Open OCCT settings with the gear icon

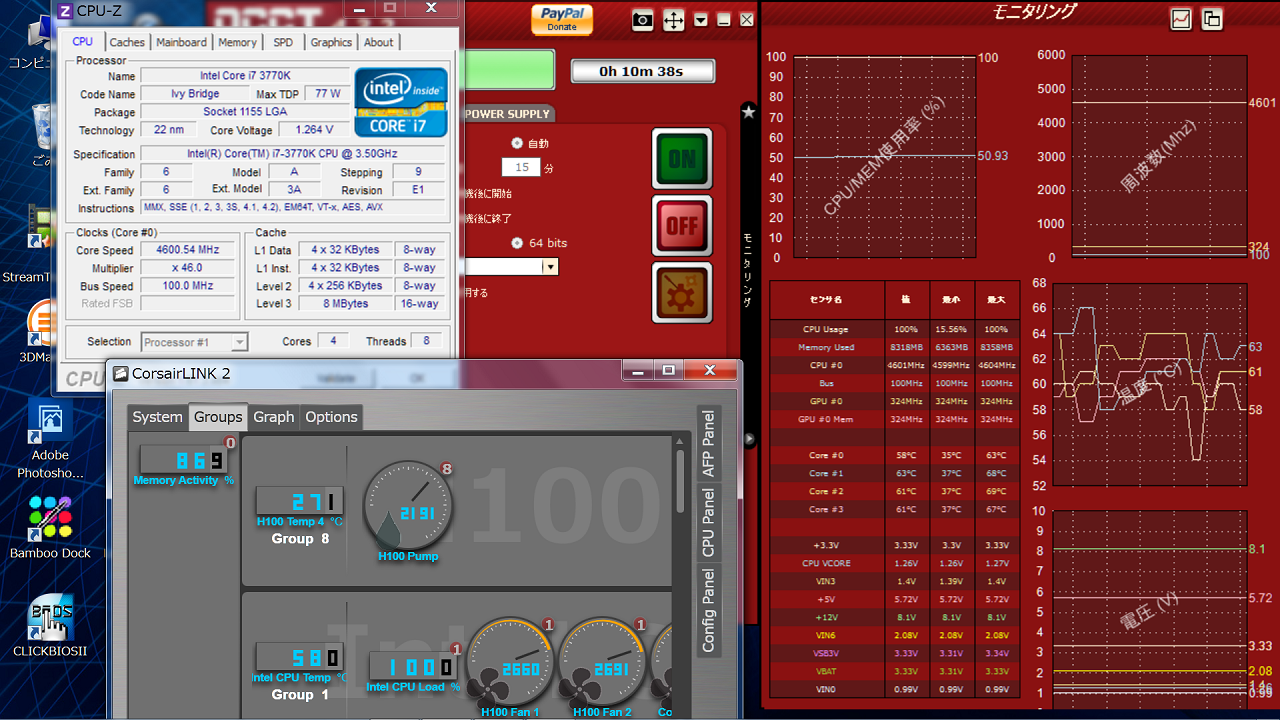click(x=682, y=293)
